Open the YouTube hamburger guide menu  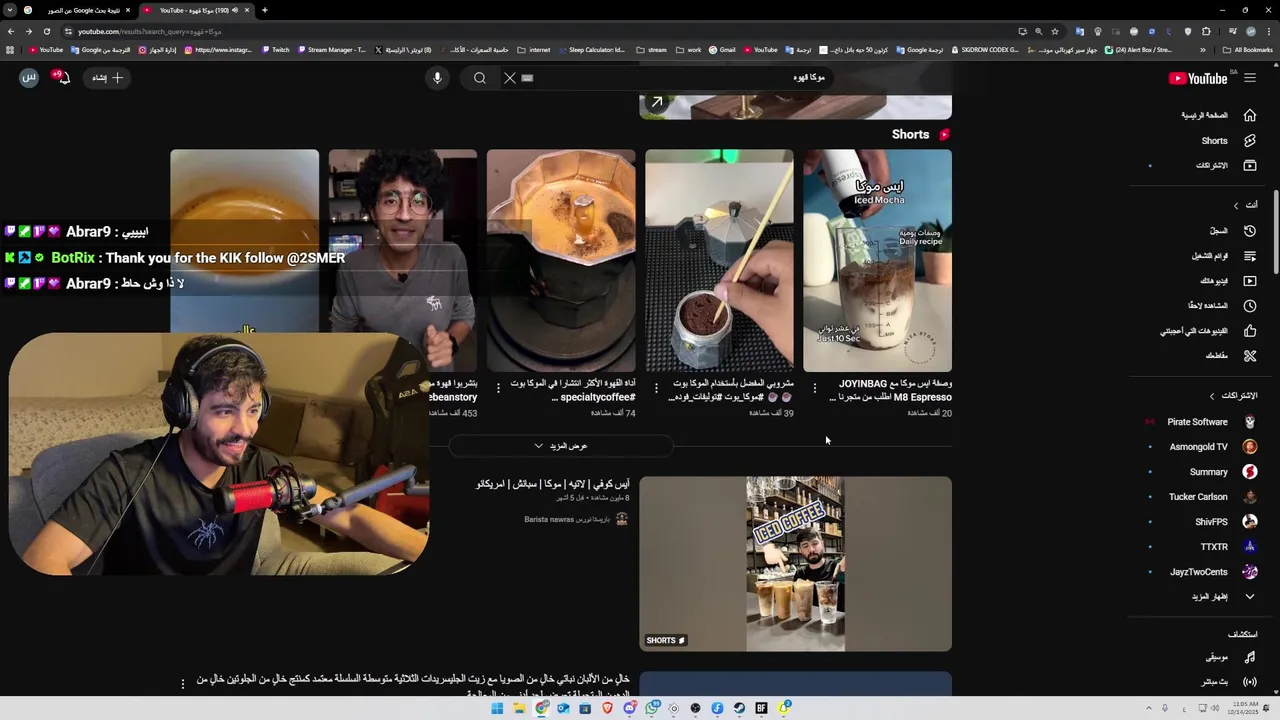coord(1249,78)
